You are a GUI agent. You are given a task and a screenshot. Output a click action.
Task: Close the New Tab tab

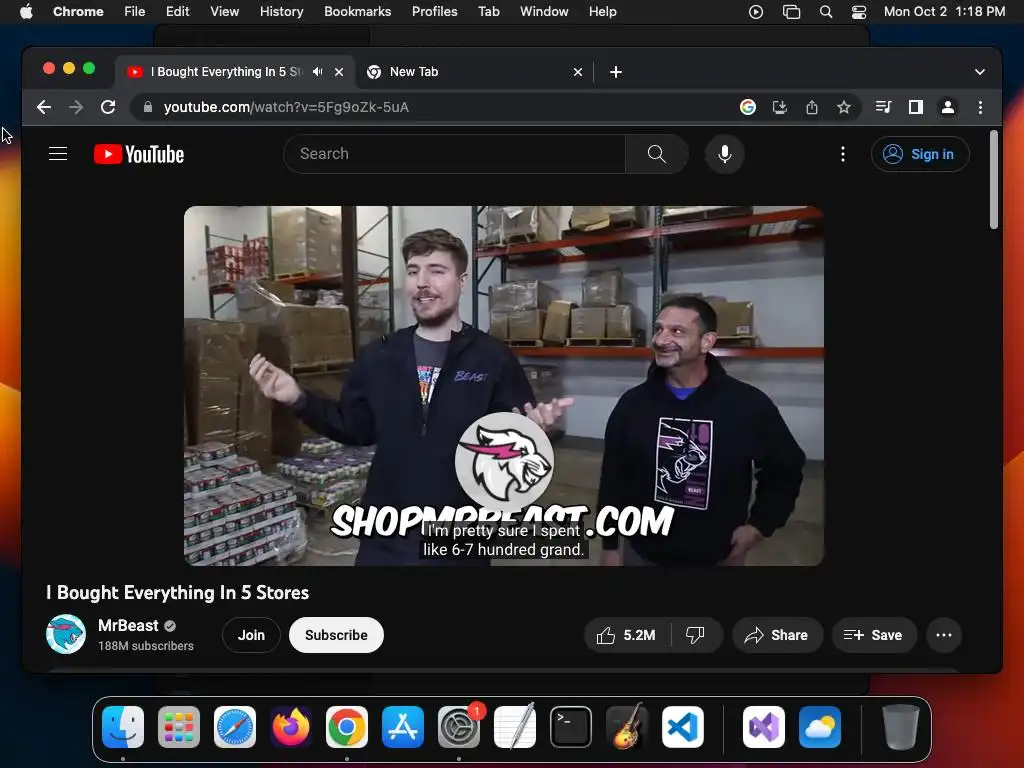point(577,72)
